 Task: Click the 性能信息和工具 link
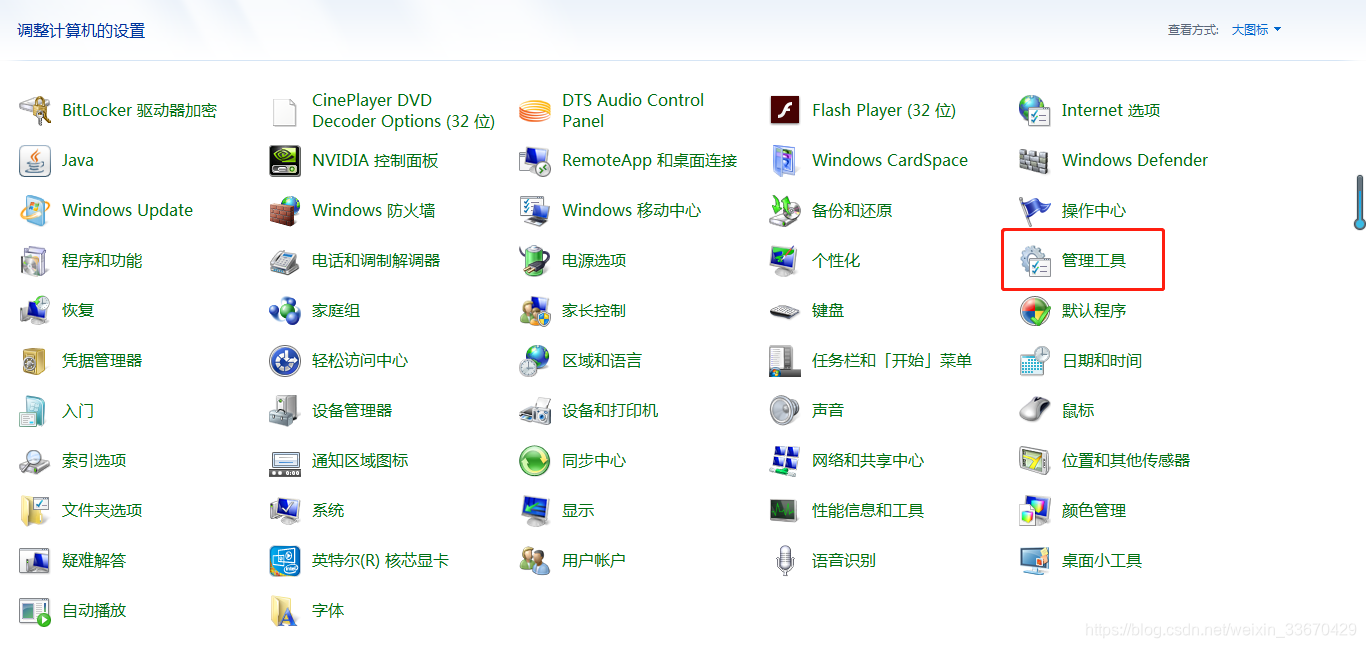[868, 510]
